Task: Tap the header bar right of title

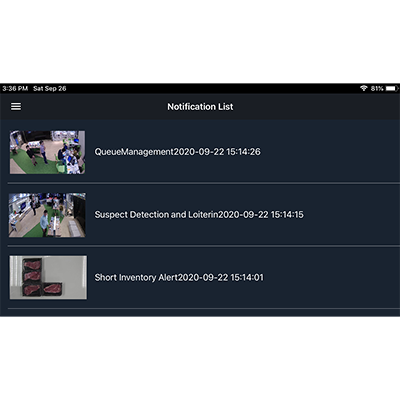Action: click(x=317, y=107)
